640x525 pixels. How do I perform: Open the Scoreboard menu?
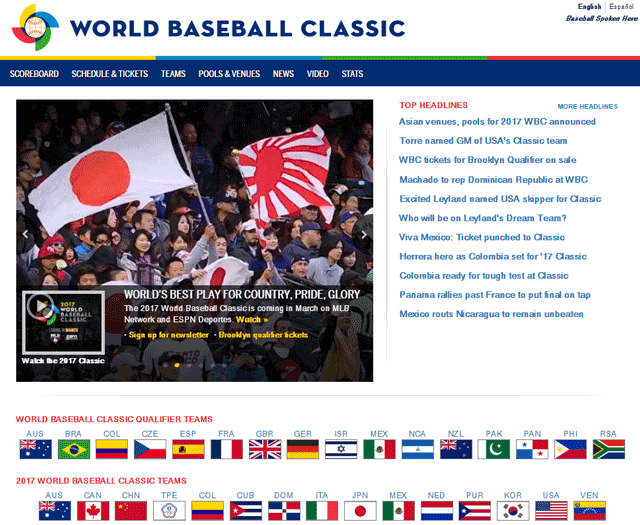pyautogui.click(x=34, y=74)
